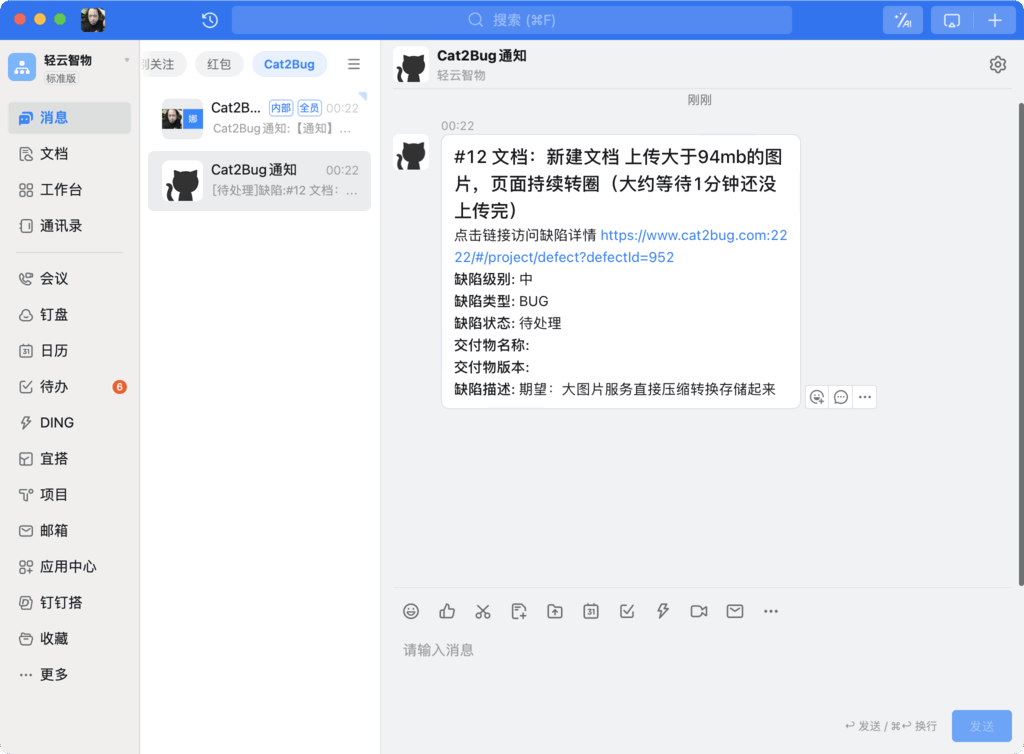Click the 发送 send button
The height and width of the screenshot is (754, 1024).
tap(982, 726)
